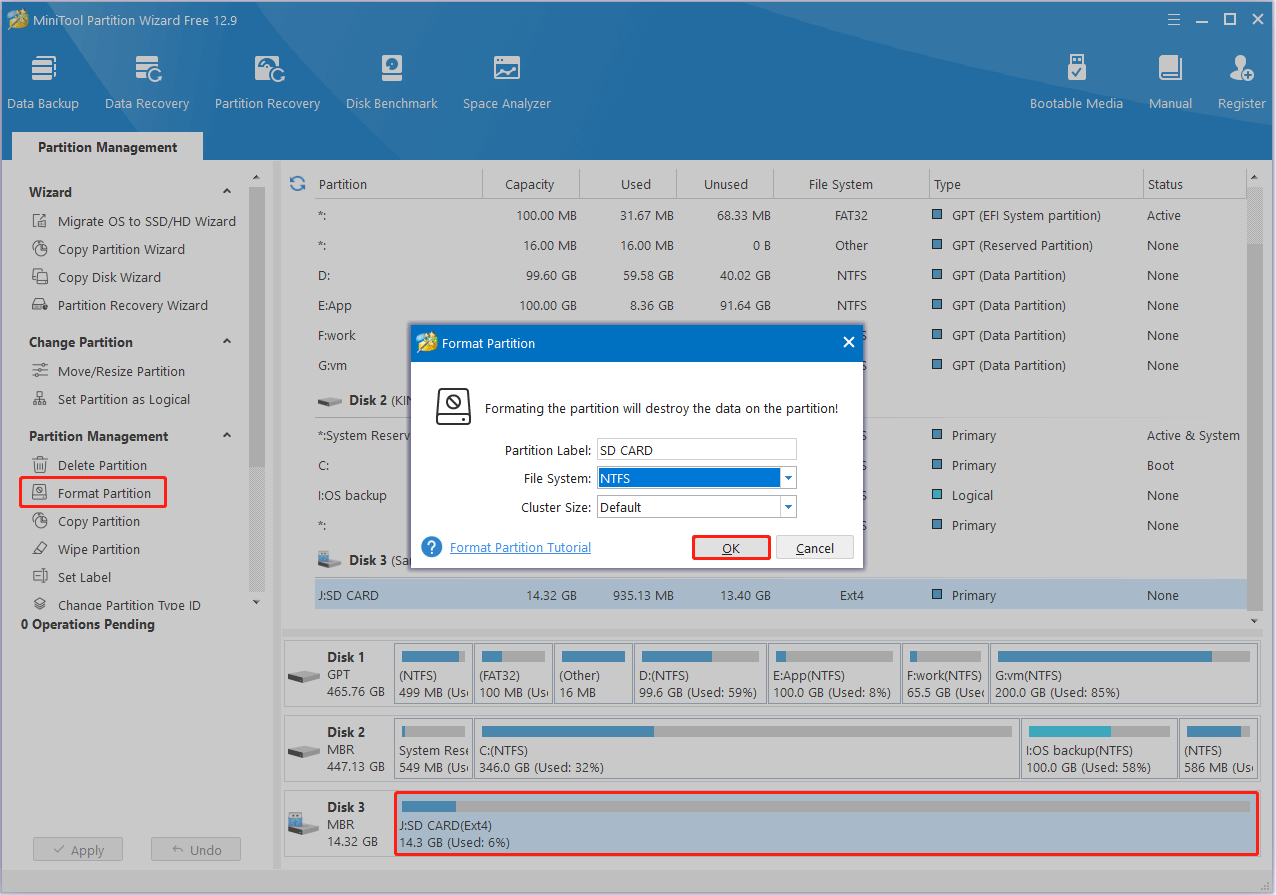Image resolution: width=1276 pixels, height=895 pixels.
Task: Collapse the Change Partition section
Action: (x=227, y=342)
